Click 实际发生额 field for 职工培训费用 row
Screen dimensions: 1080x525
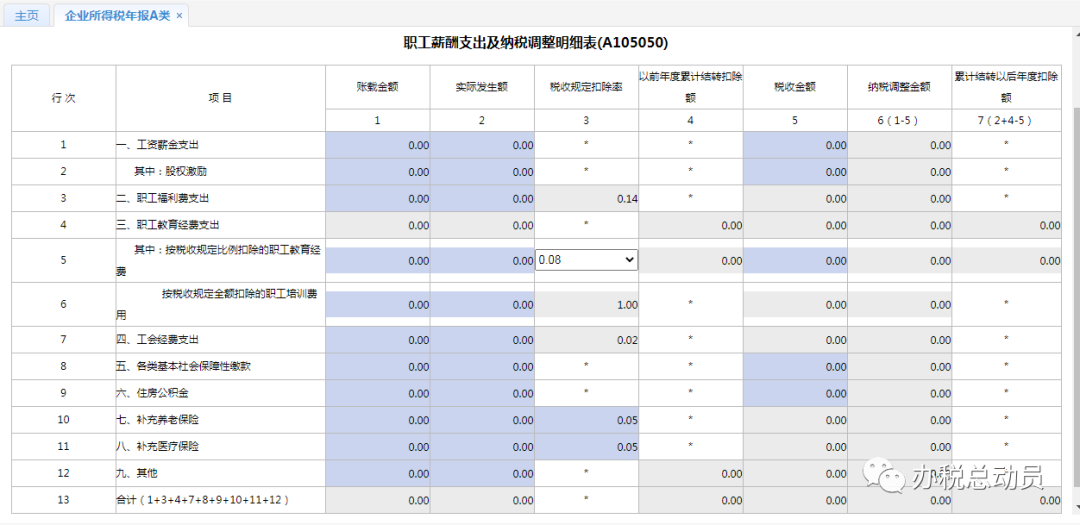[x=482, y=304]
